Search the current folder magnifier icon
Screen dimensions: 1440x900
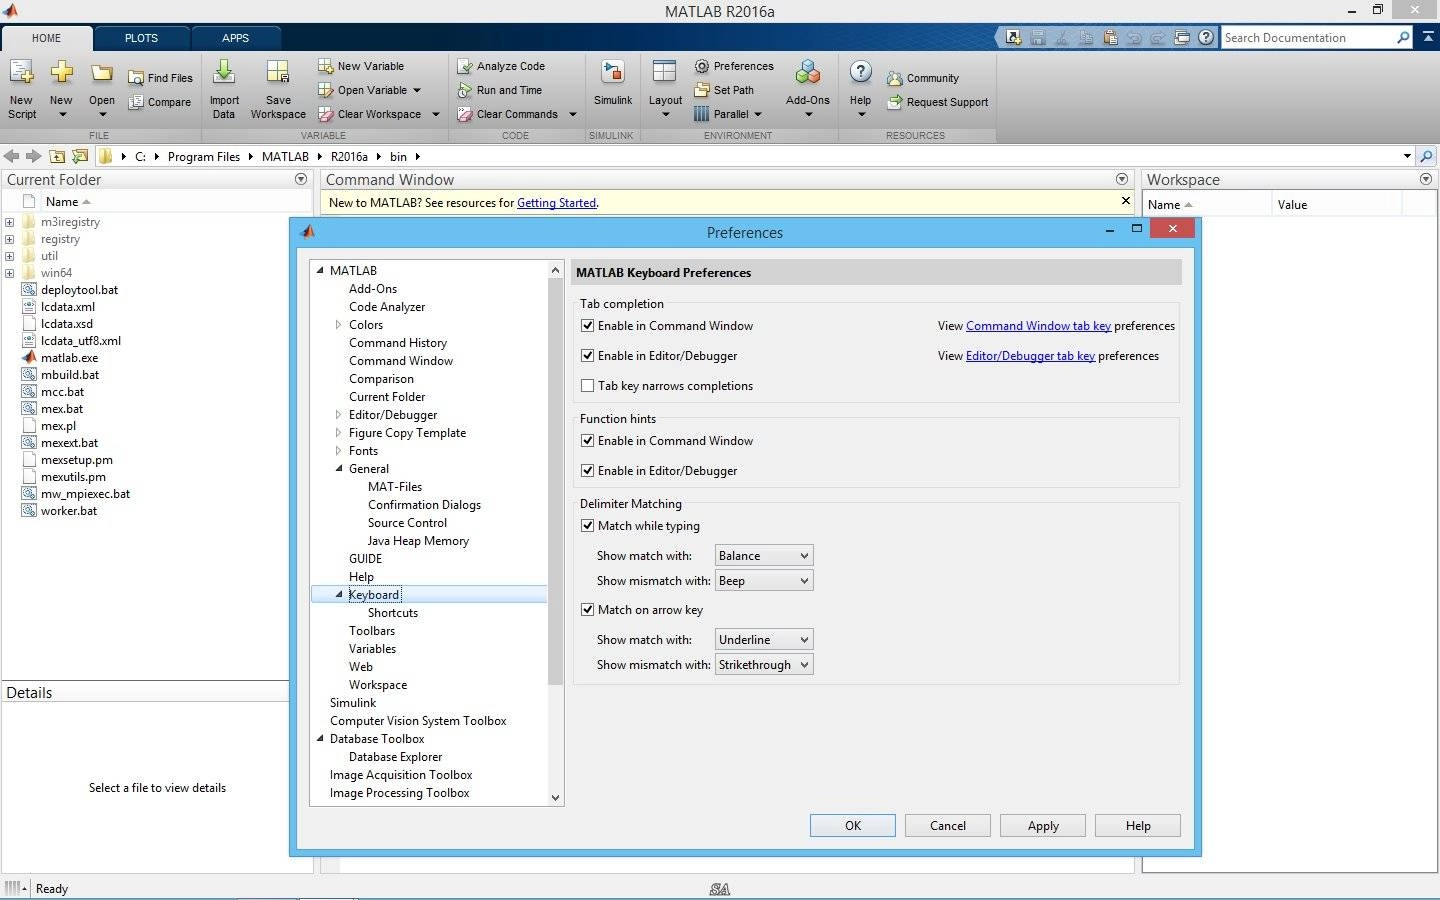point(1426,156)
